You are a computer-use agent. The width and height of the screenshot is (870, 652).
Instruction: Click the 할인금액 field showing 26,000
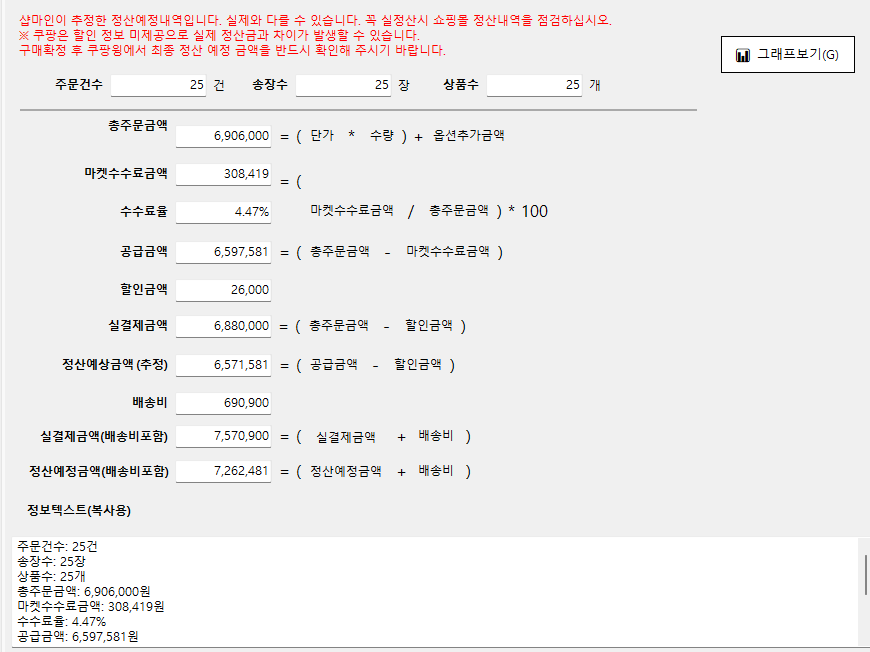coord(223,290)
